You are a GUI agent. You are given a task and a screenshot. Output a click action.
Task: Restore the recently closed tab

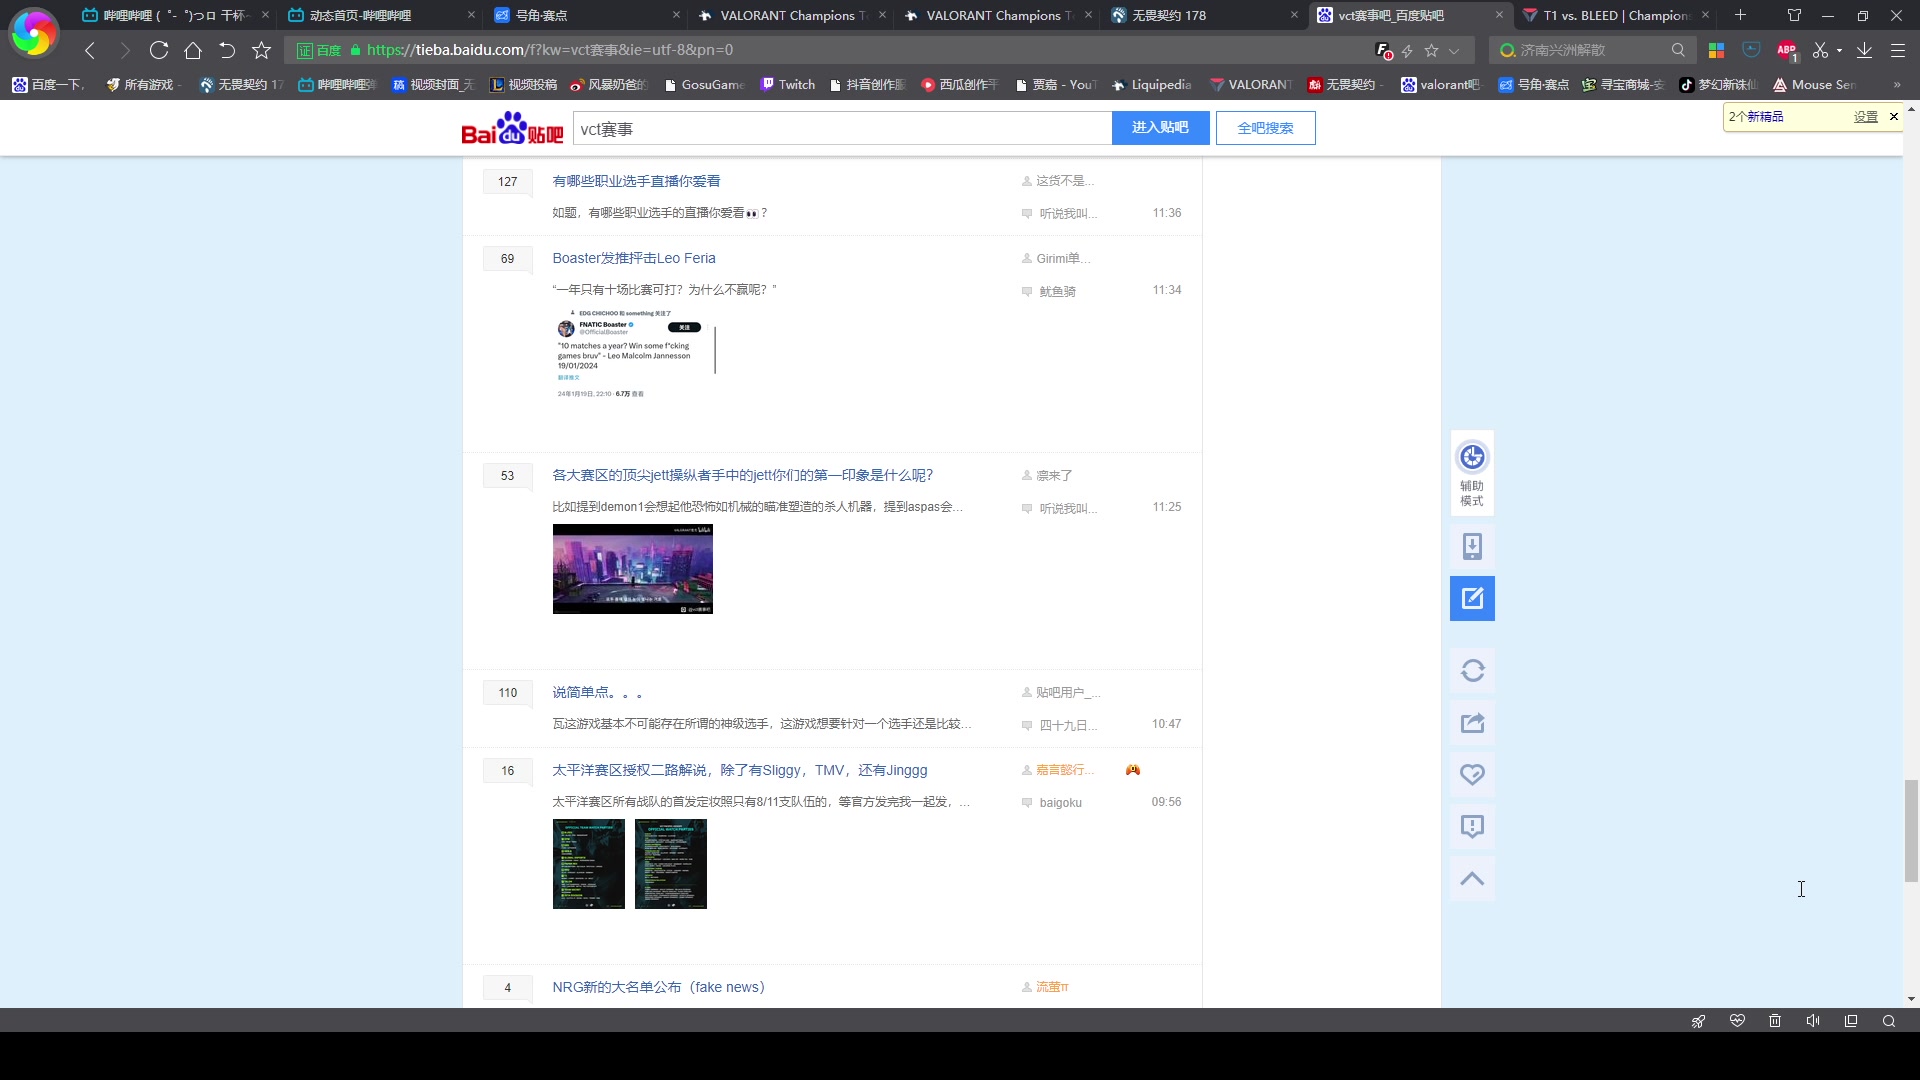pos(227,50)
